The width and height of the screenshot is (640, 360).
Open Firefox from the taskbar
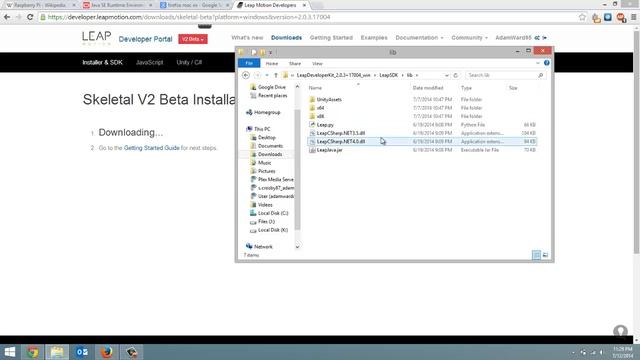(x=107, y=352)
